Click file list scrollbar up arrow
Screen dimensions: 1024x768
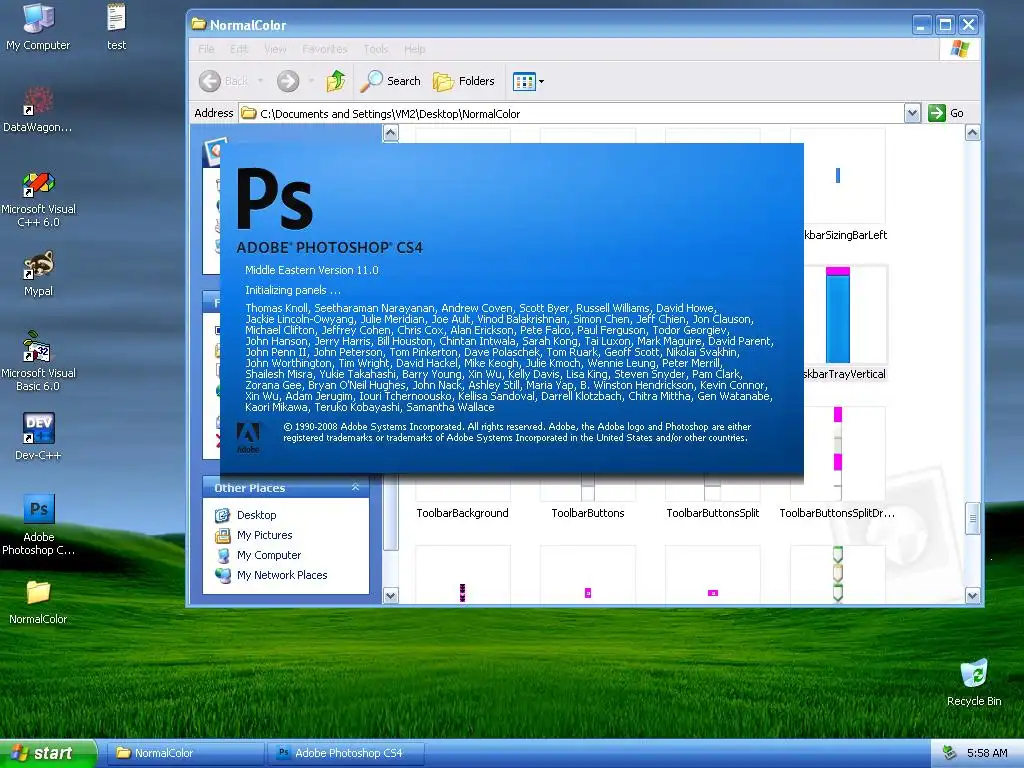pos(972,133)
